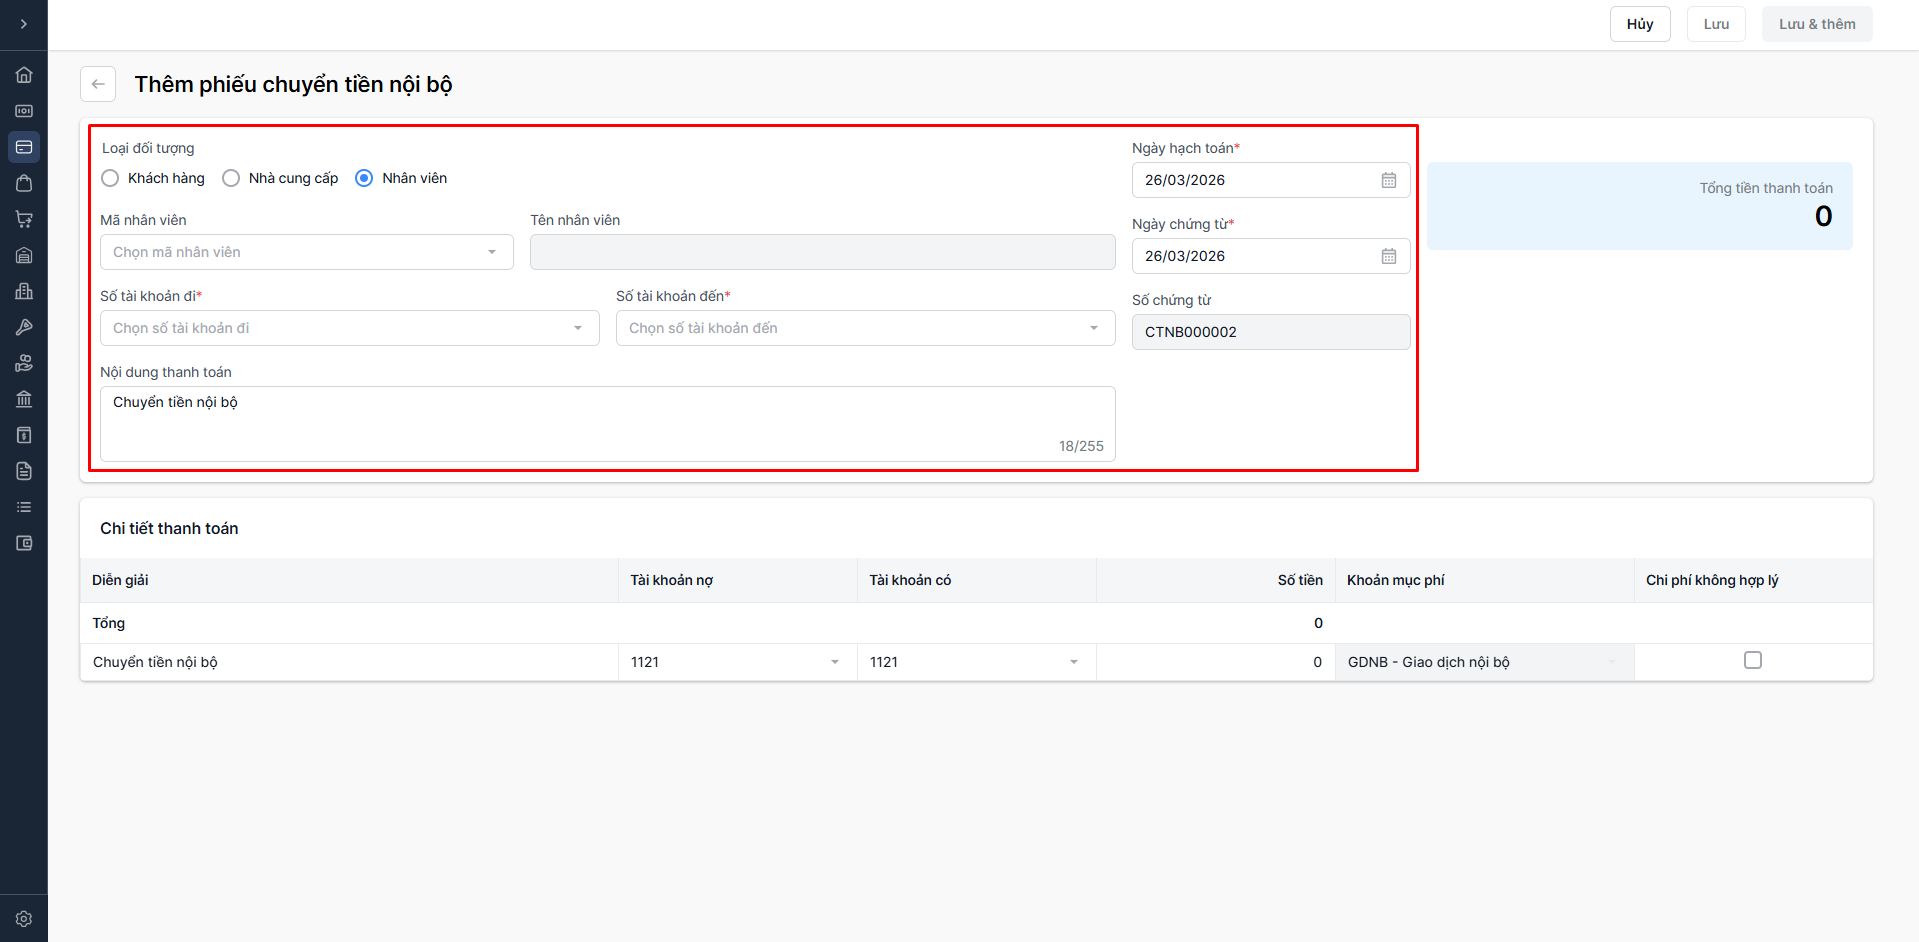Click the shopping bag sidebar icon
Screen dimensions: 1919x942
pos(24,183)
